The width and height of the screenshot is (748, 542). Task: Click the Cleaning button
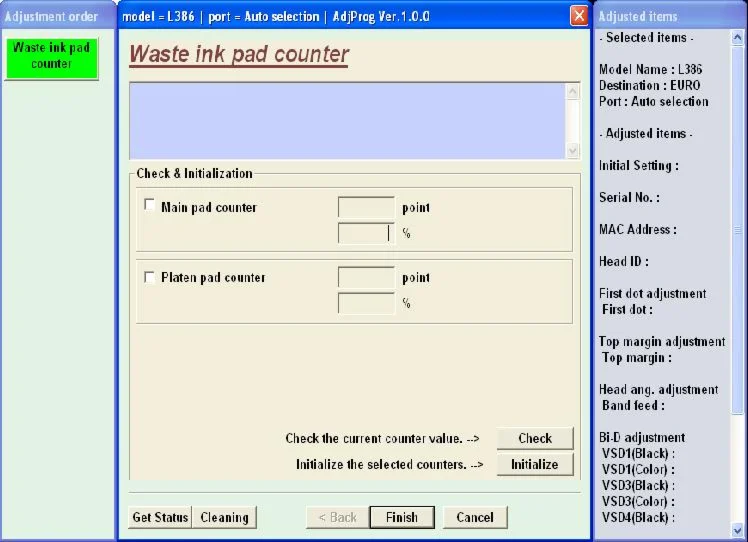coord(224,517)
